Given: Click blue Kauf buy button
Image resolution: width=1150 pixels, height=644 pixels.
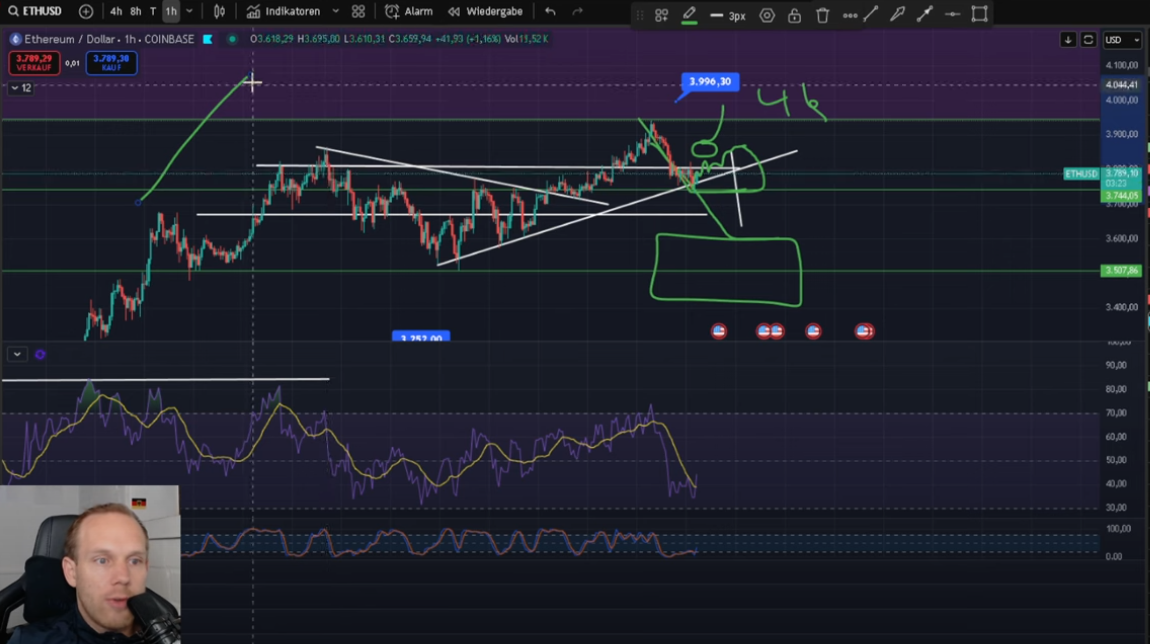Looking at the screenshot, I should 111,62.
